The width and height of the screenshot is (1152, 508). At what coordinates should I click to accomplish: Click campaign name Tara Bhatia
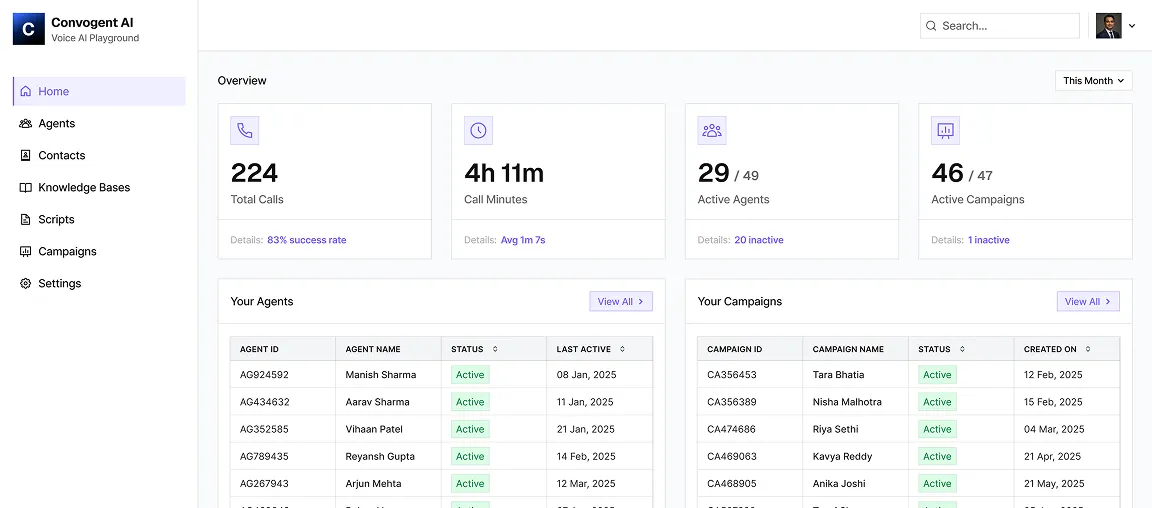pos(838,375)
